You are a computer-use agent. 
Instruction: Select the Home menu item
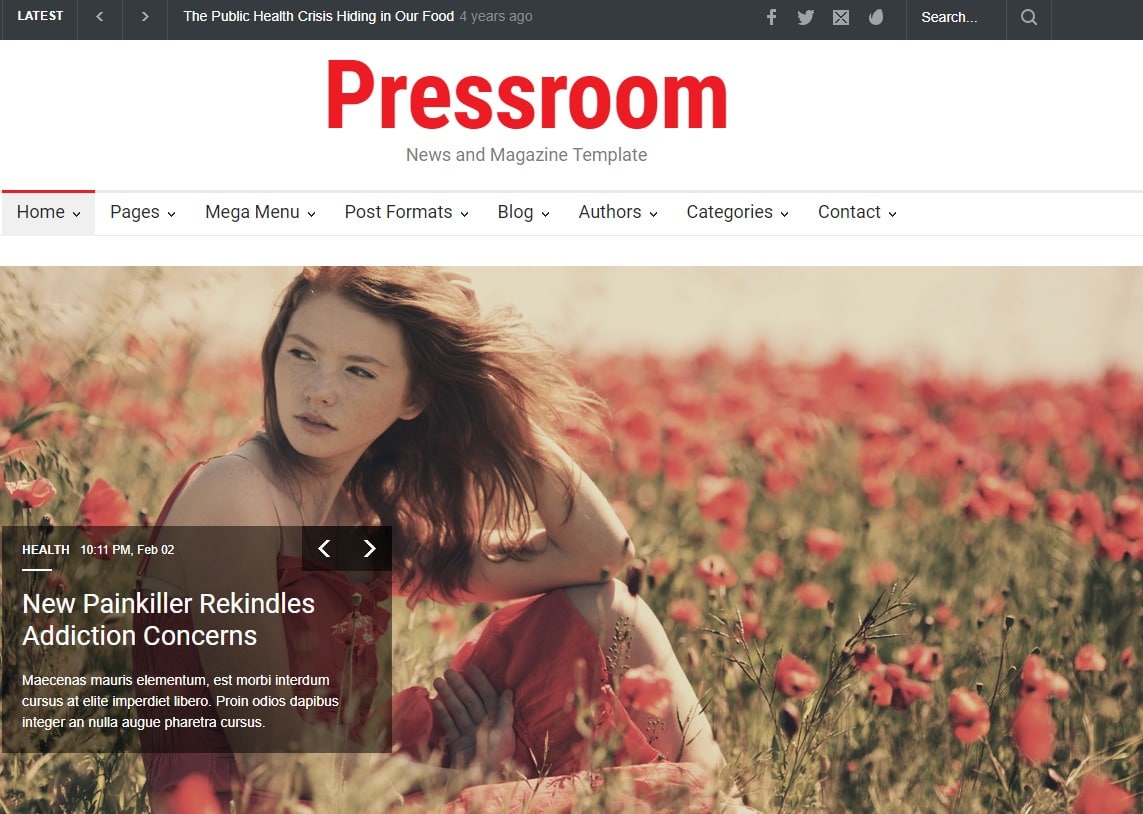(x=40, y=212)
